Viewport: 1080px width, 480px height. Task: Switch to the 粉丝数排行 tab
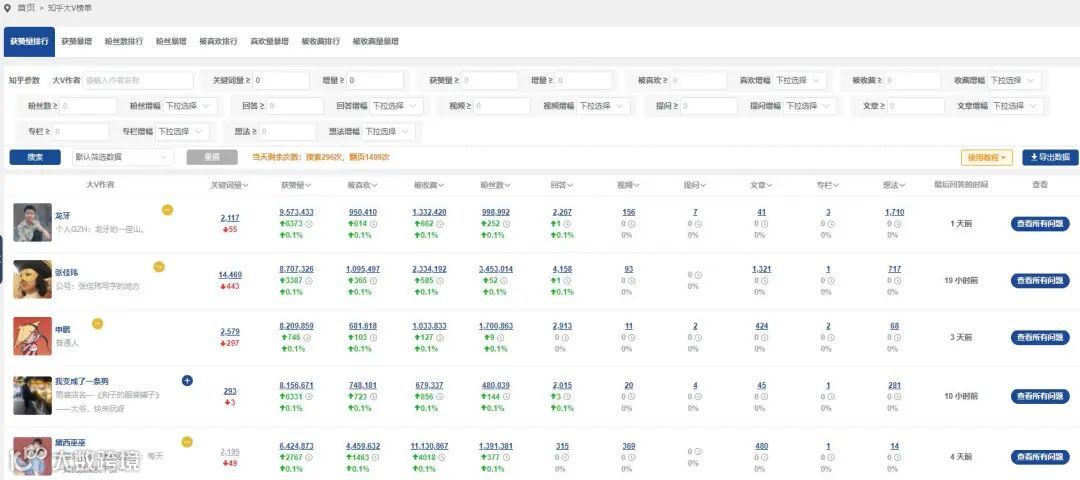click(124, 41)
